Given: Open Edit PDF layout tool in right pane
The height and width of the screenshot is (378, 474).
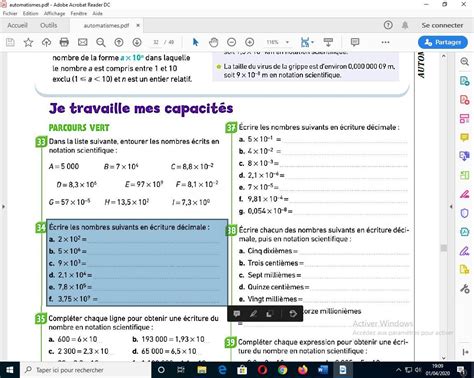Looking at the screenshot, I should pyautogui.click(x=464, y=118).
